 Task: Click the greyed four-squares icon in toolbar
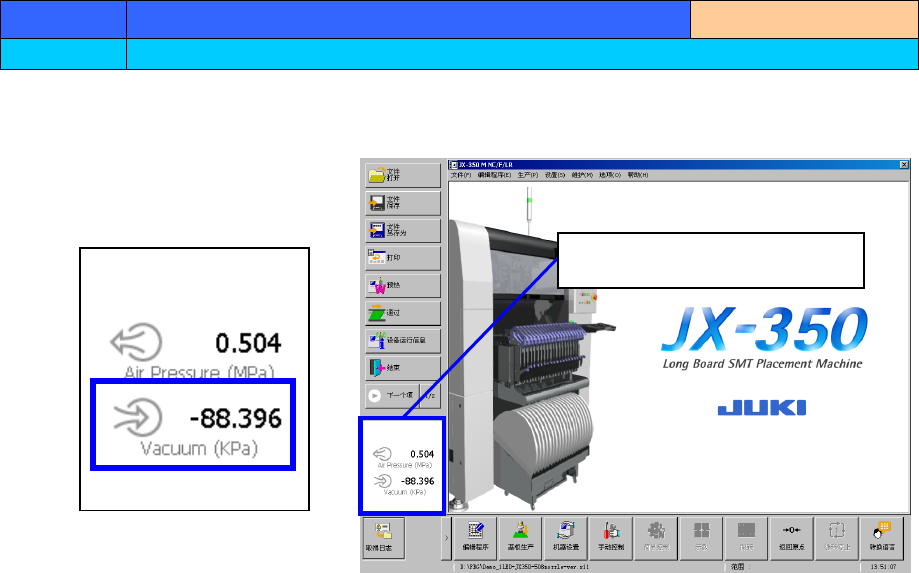(x=701, y=537)
